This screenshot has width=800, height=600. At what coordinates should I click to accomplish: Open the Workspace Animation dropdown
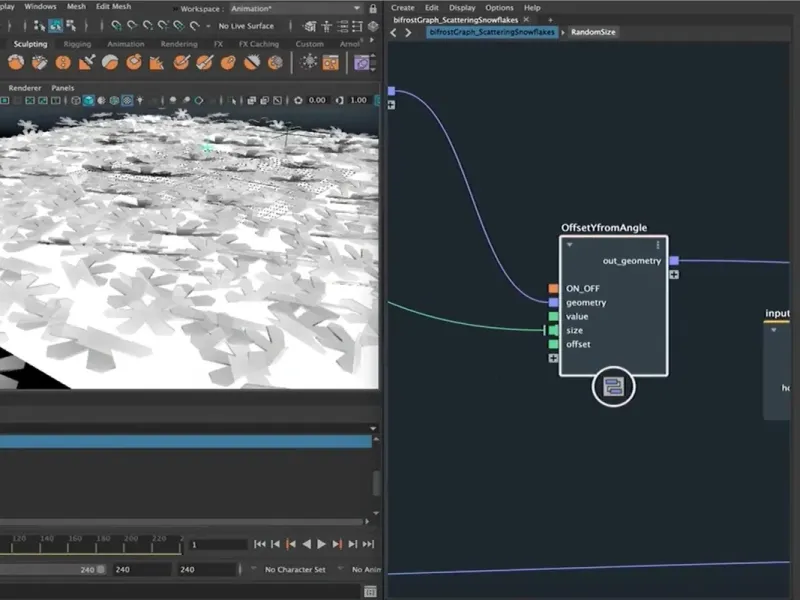coord(289,9)
